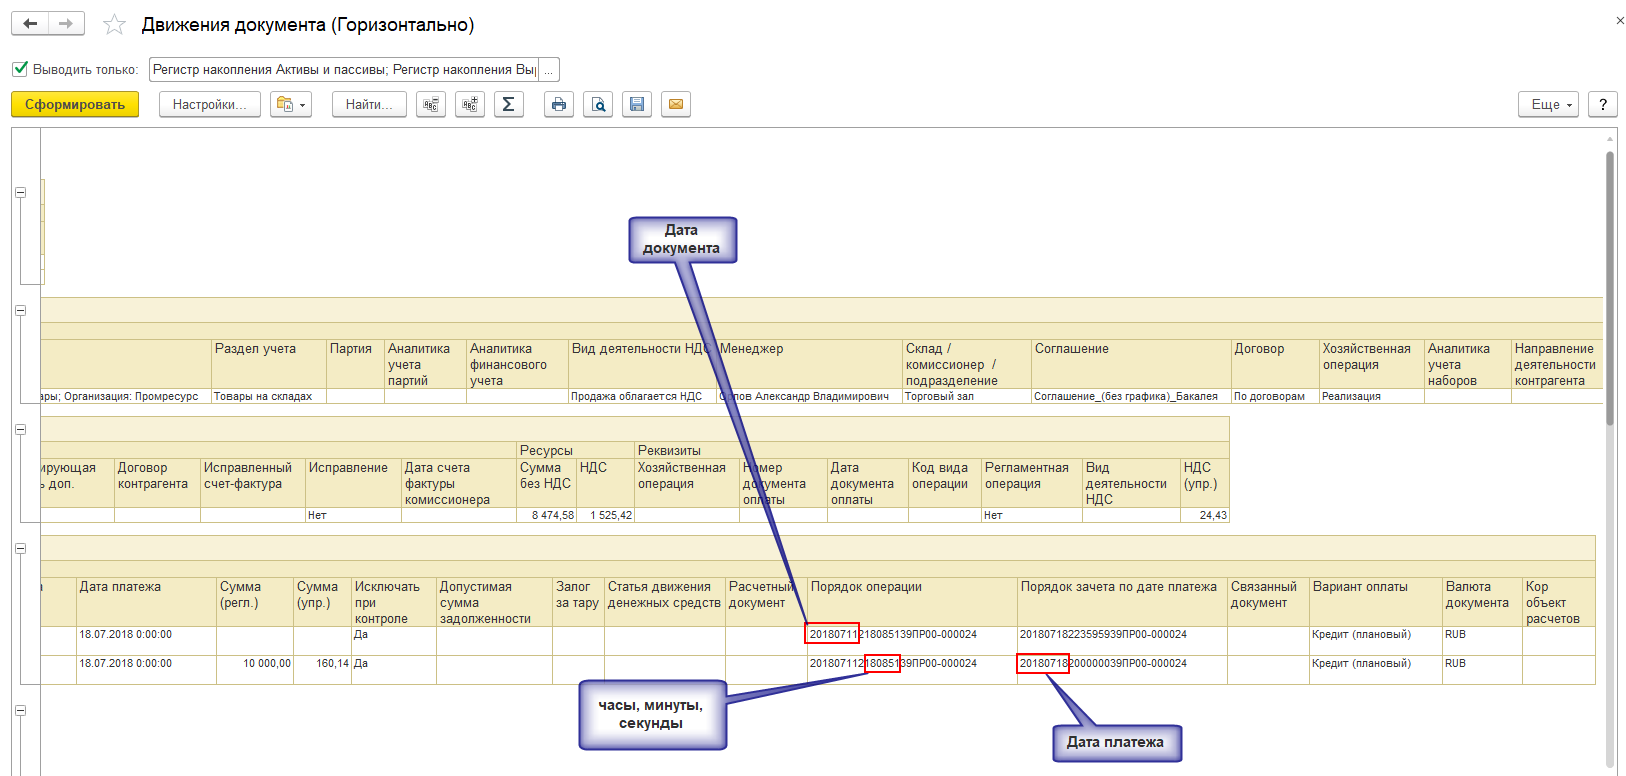Save report with the floppy disk icon
Viewport: 1626px width, 776px height.
point(637,104)
